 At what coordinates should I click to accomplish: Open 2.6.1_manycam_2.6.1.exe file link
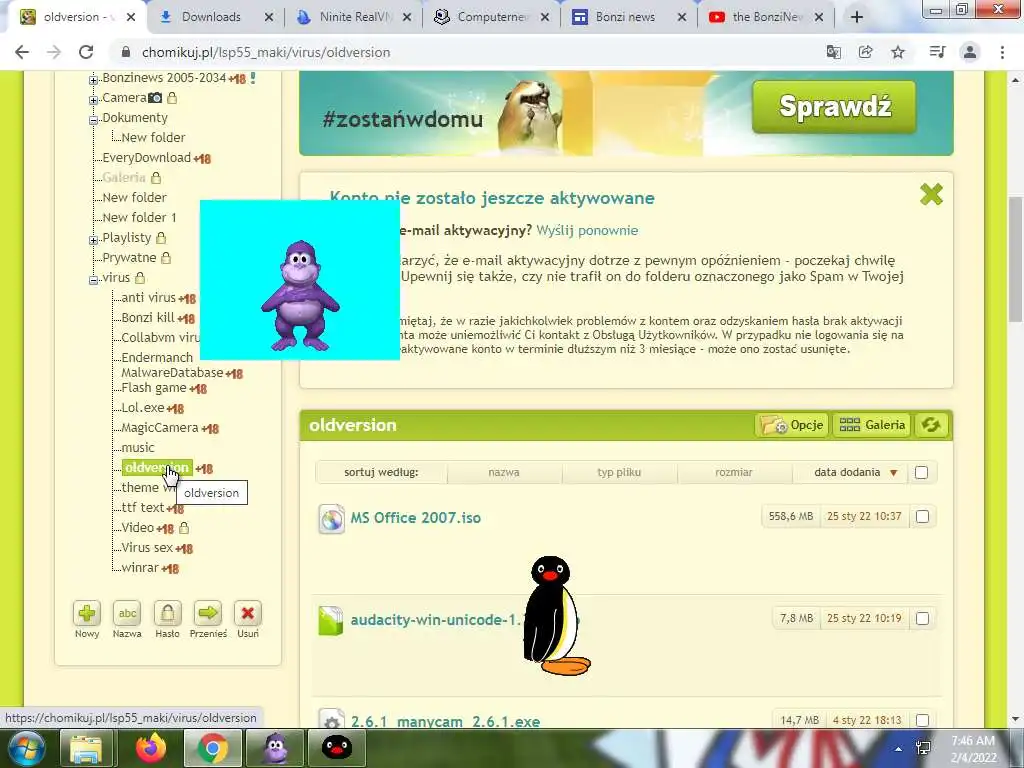(x=445, y=721)
